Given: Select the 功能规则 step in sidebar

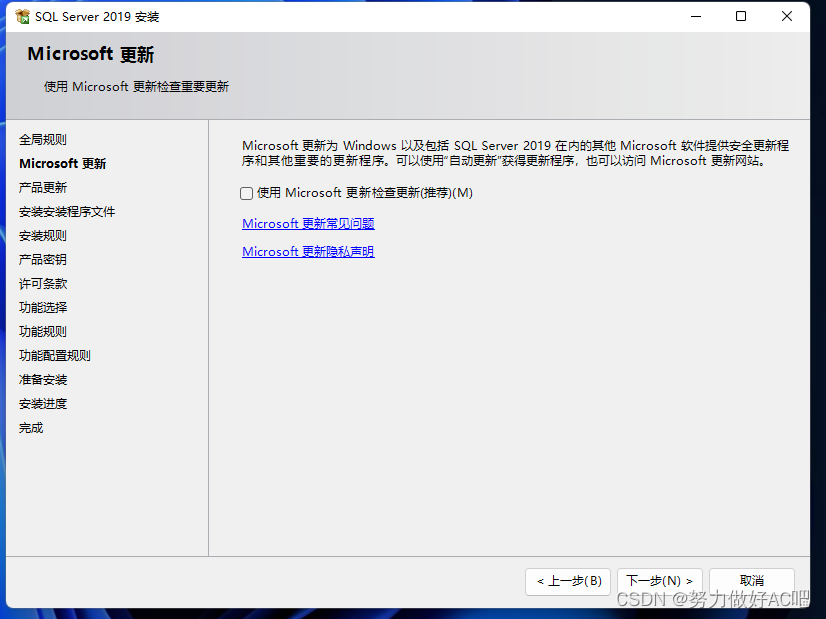Looking at the screenshot, I should pos(43,332).
